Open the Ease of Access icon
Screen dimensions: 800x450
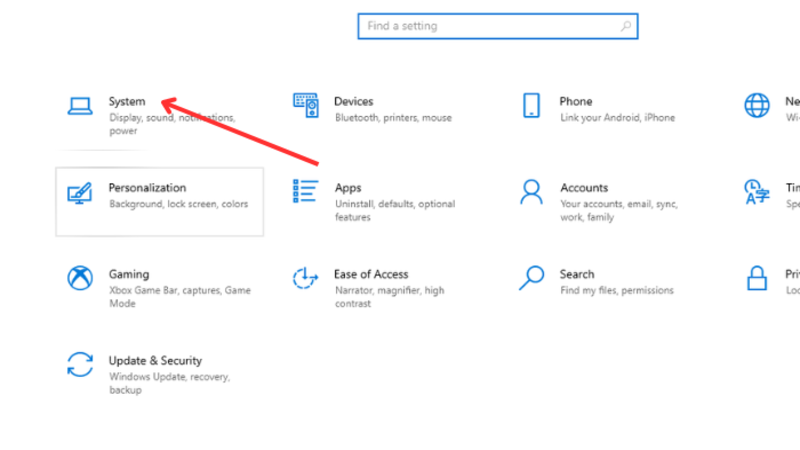coord(305,278)
